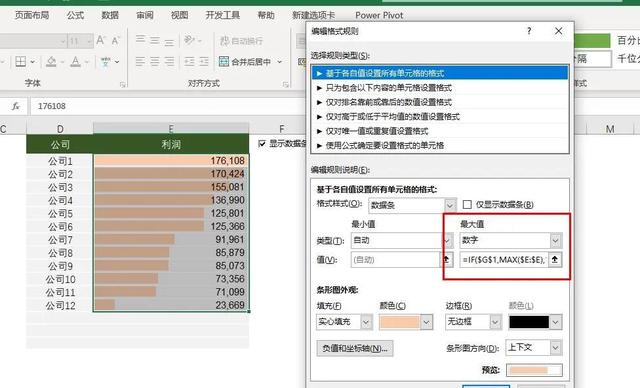
Task: Open the Page Layout ribbon tab
Action: [x=32, y=16]
